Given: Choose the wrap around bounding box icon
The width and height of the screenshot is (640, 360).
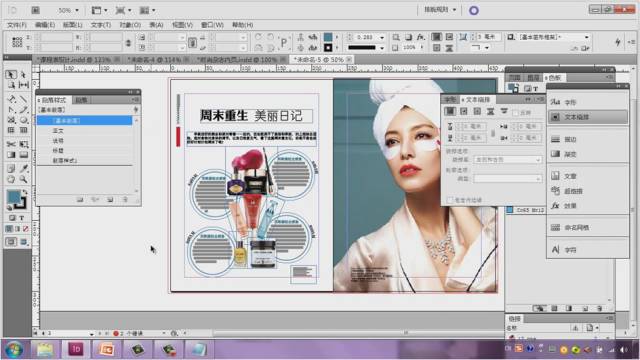Looking at the screenshot, I should coord(464,111).
